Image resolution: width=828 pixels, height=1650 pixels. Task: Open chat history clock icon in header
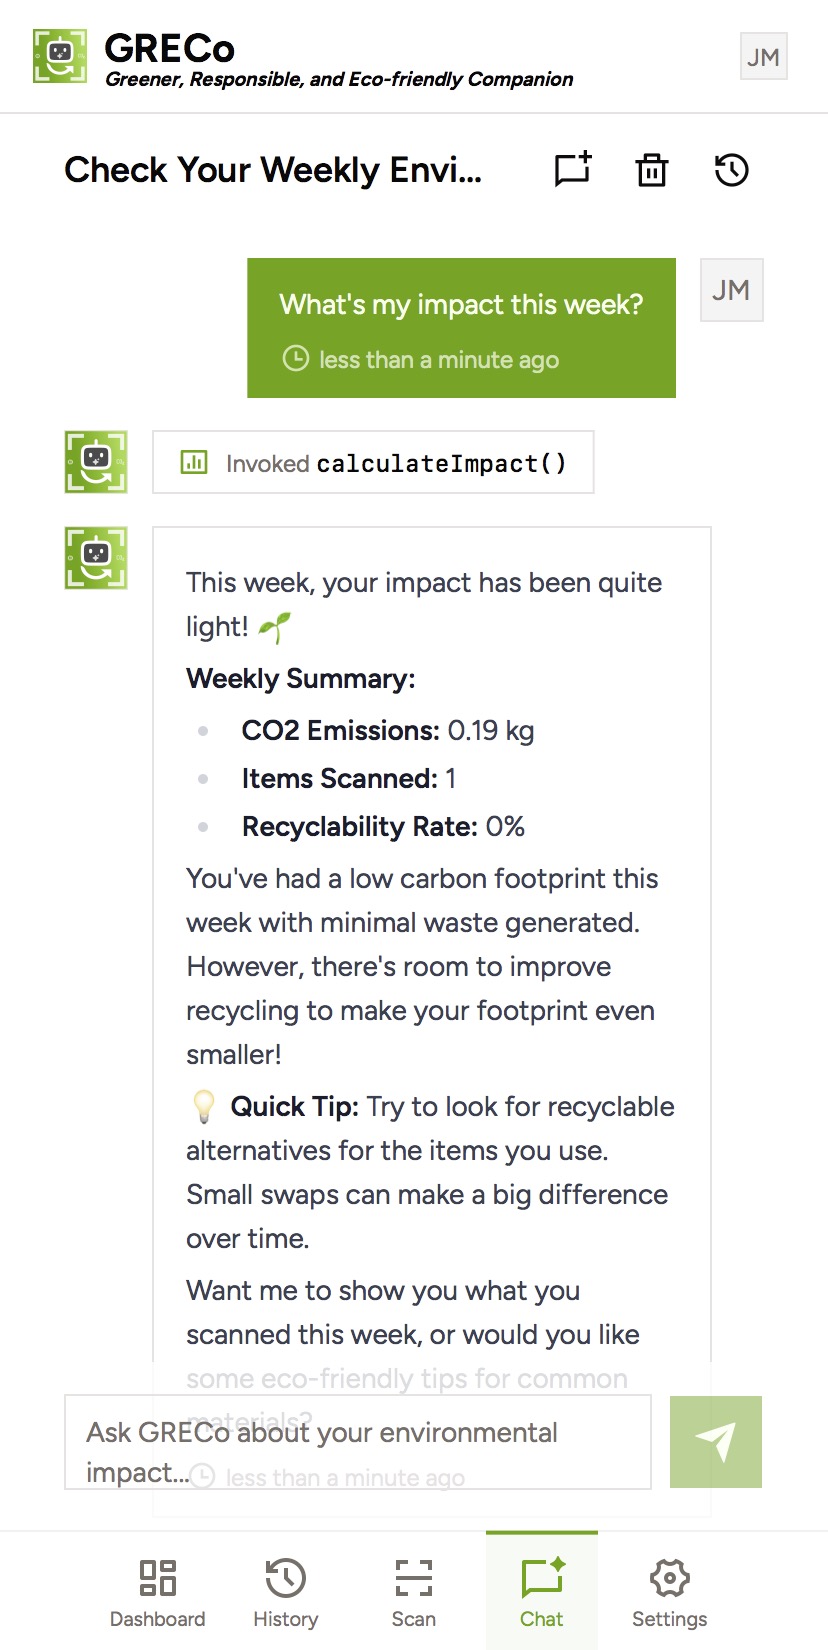pos(732,169)
